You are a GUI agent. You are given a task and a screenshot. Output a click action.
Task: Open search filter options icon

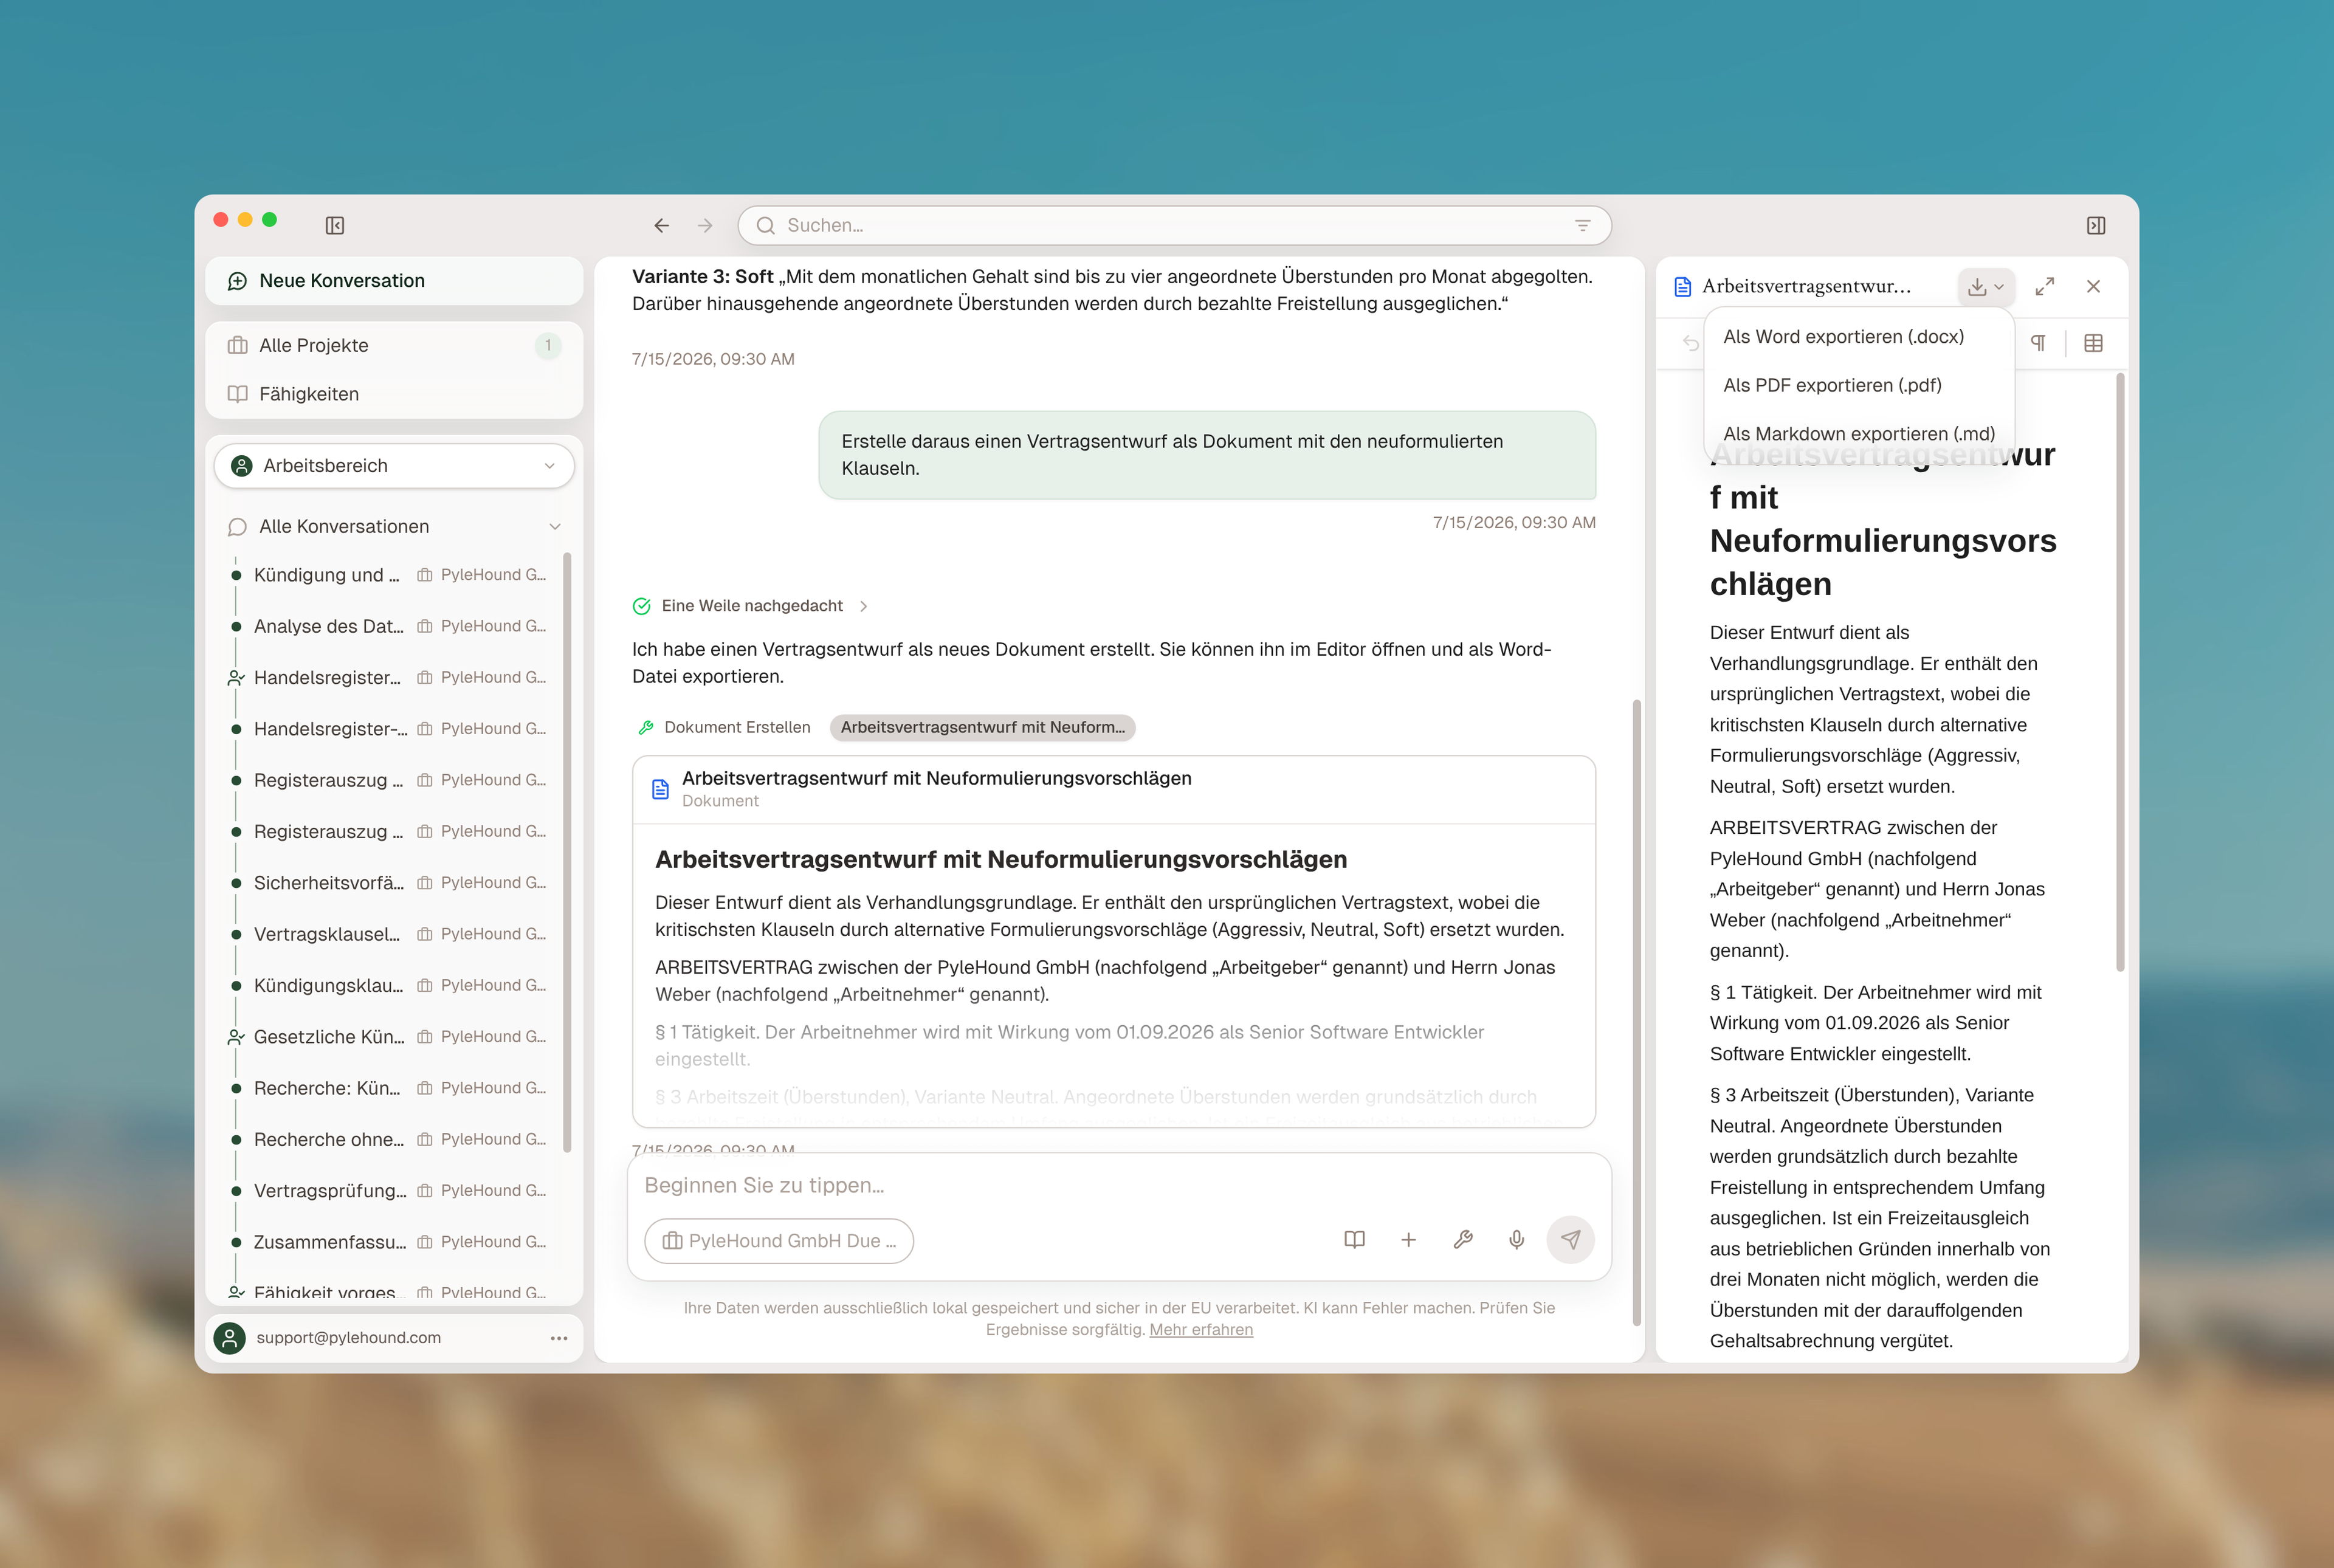(x=1582, y=225)
